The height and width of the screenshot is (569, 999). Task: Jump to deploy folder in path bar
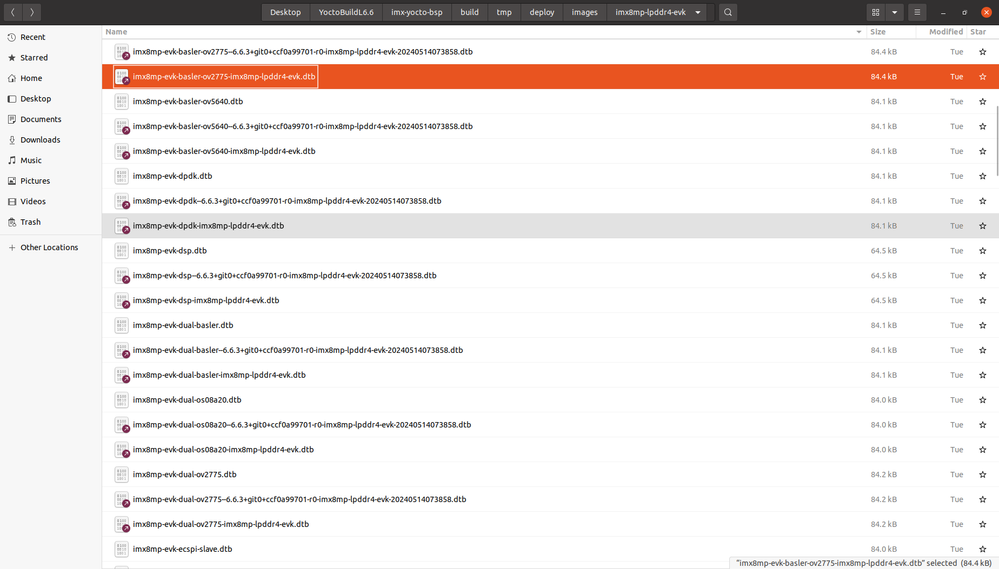coord(542,12)
